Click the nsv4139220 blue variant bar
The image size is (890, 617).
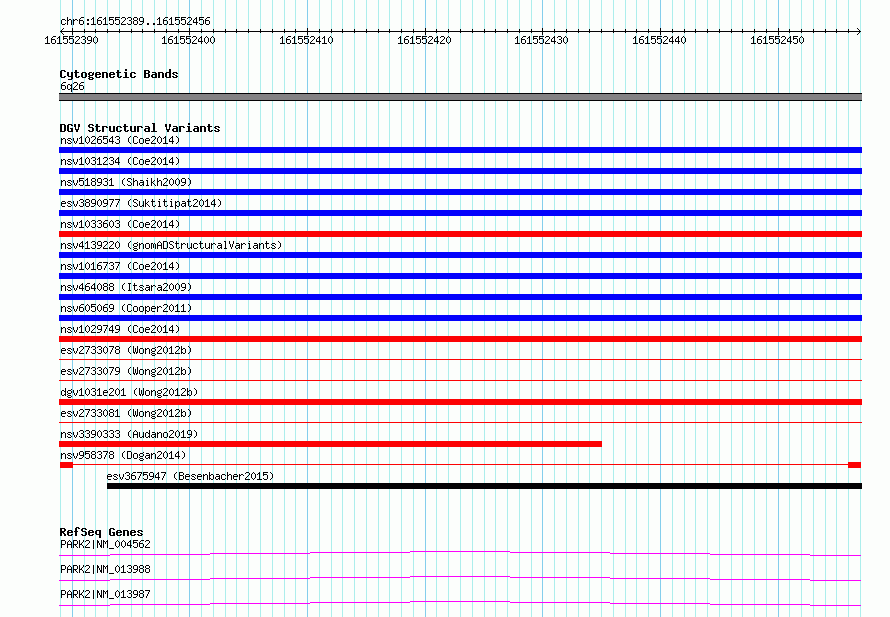click(460, 255)
